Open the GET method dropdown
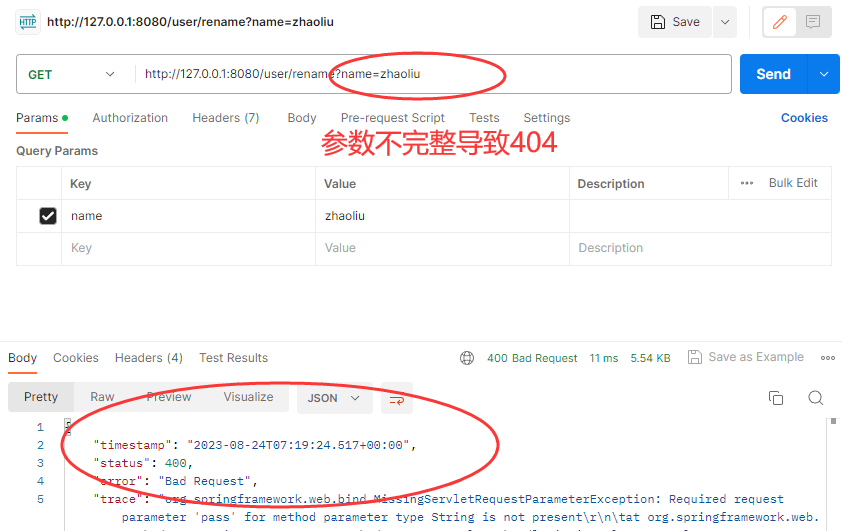Image resolution: width=842 pixels, height=531 pixels. (71, 74)
